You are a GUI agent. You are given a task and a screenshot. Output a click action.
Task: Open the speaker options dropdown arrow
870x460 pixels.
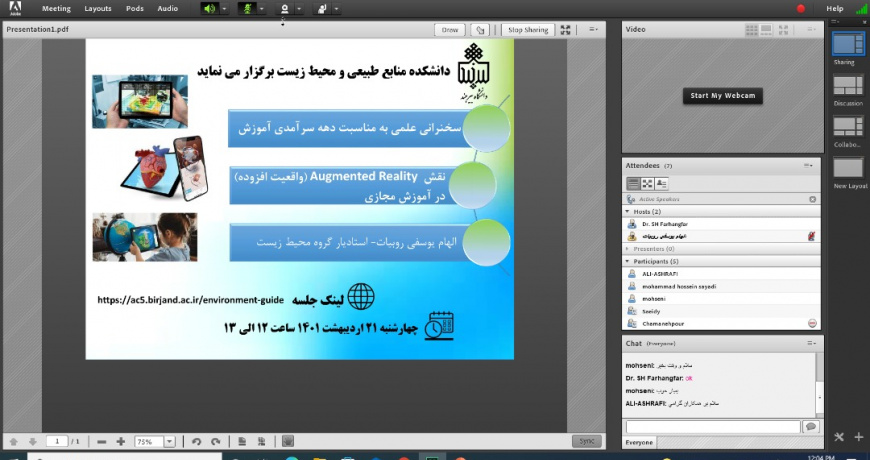pyautogui.click(x=224, y=9)
